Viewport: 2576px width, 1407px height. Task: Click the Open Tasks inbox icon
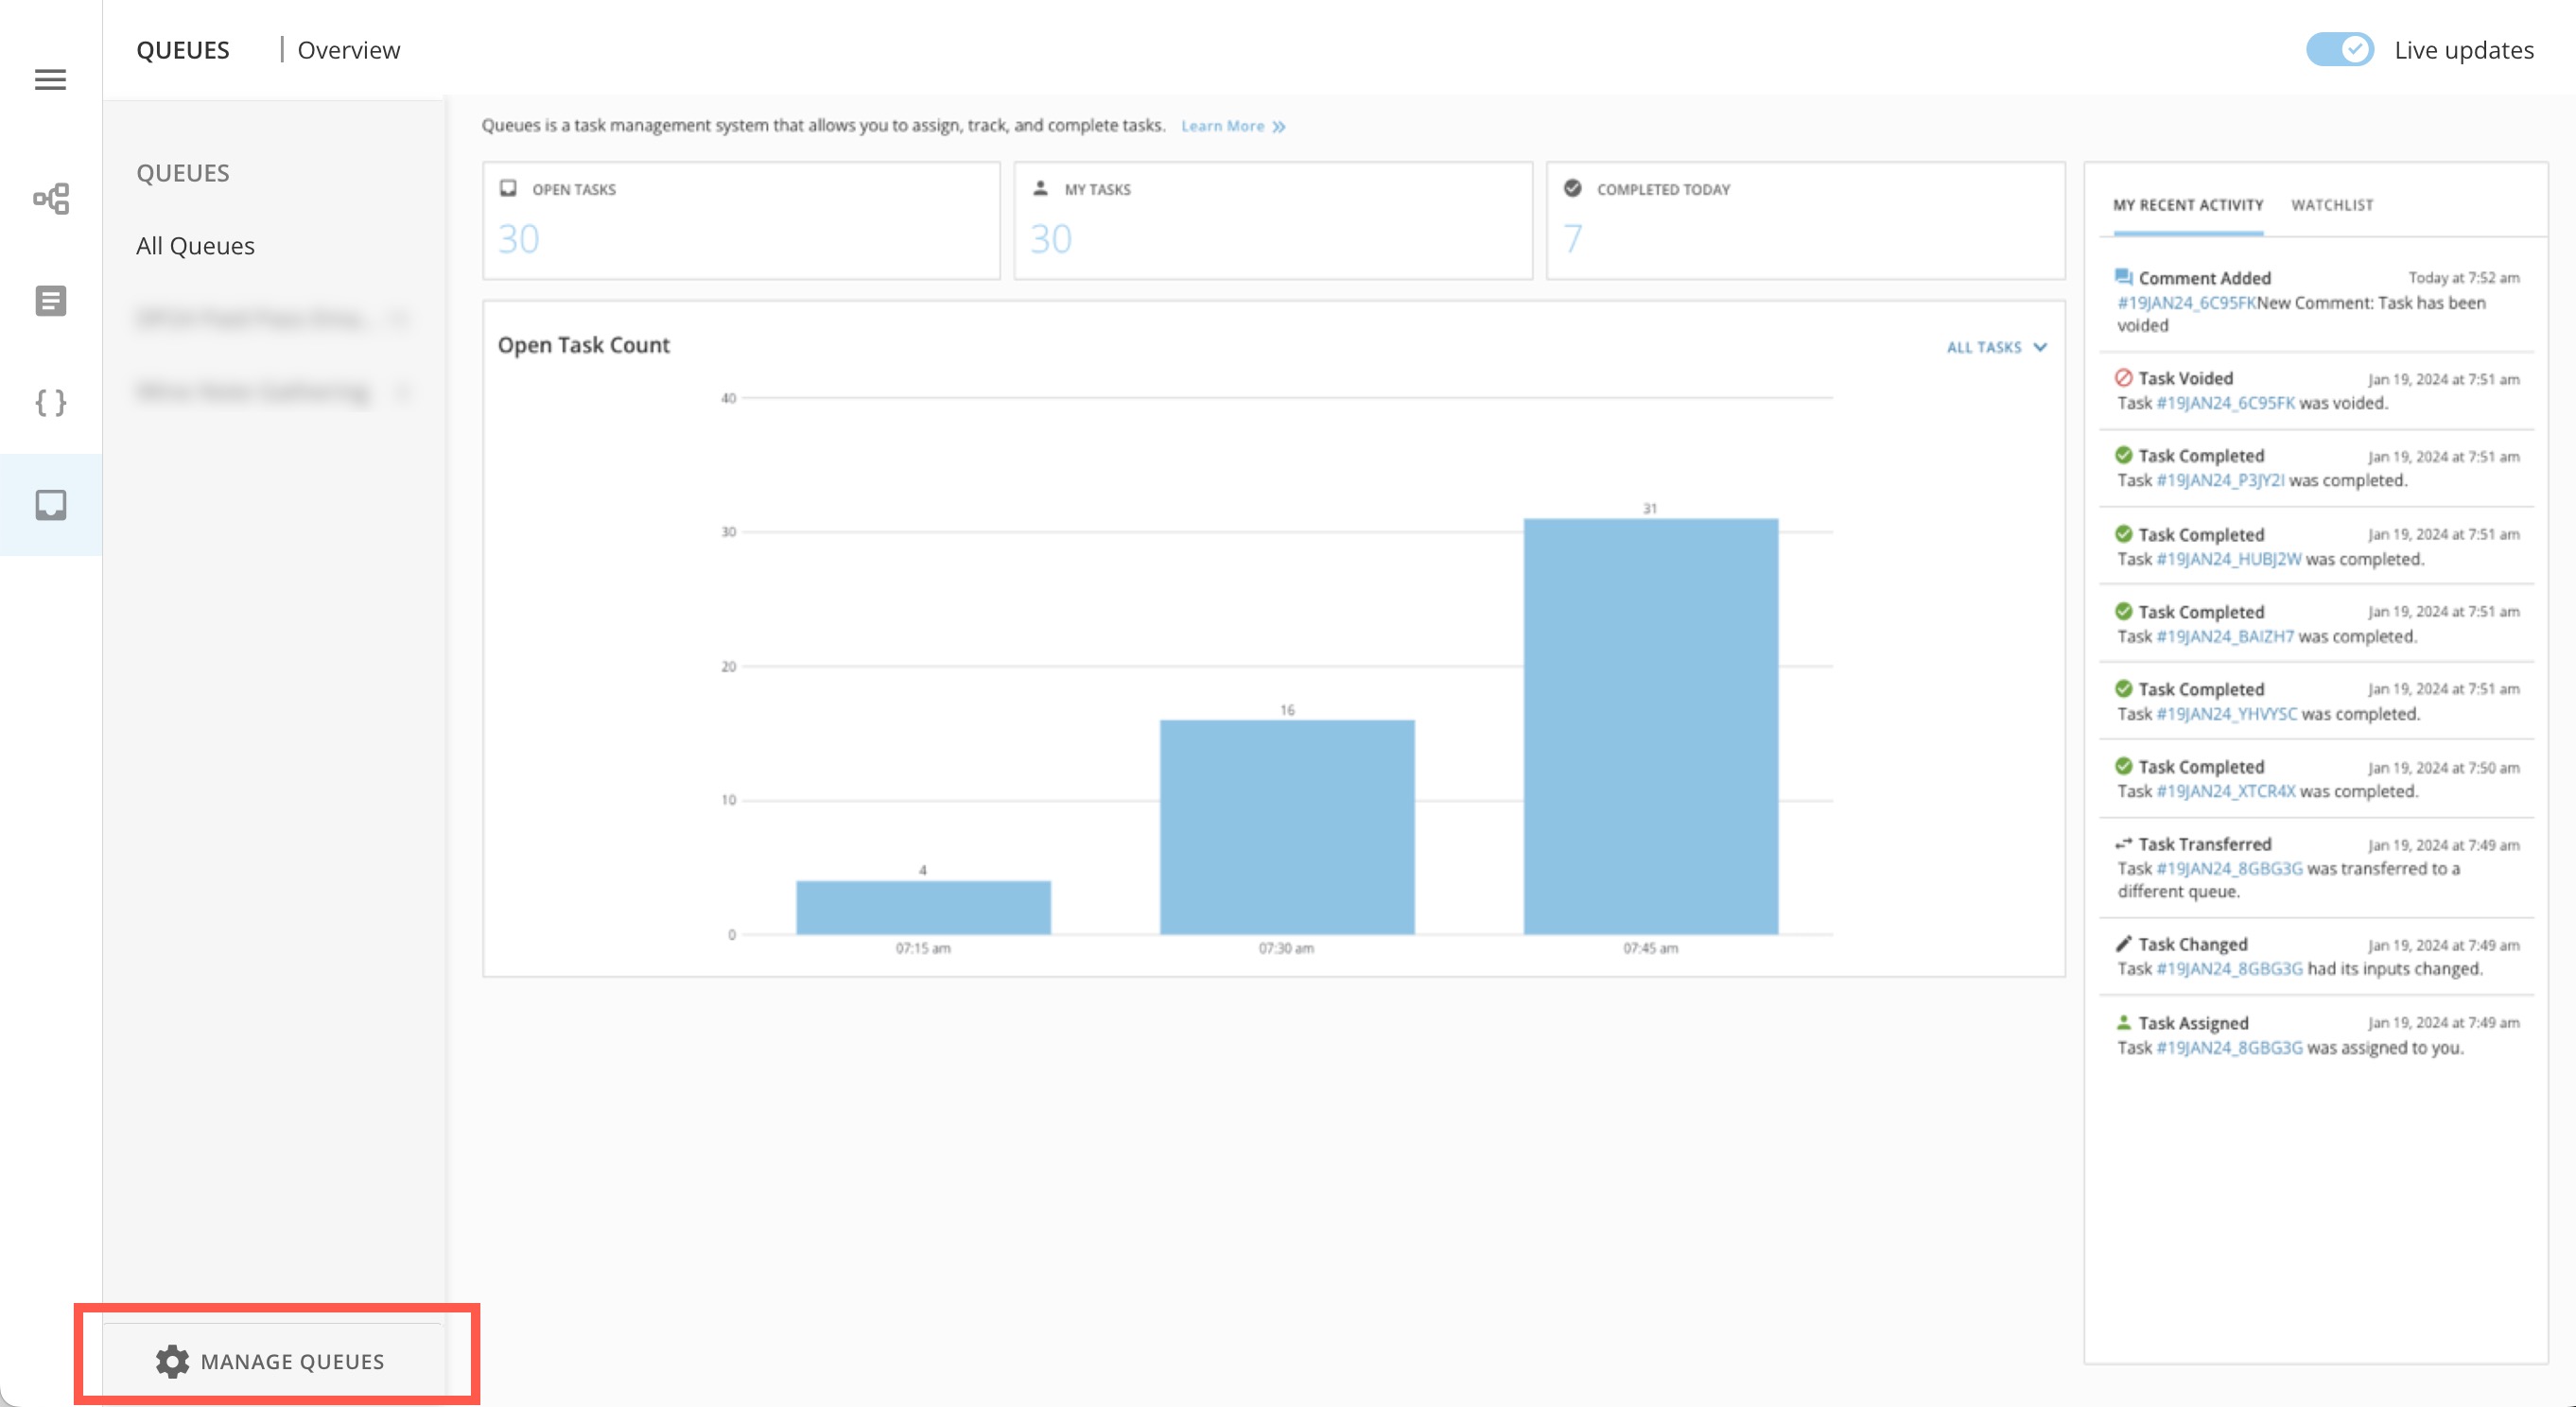[508, 188]
